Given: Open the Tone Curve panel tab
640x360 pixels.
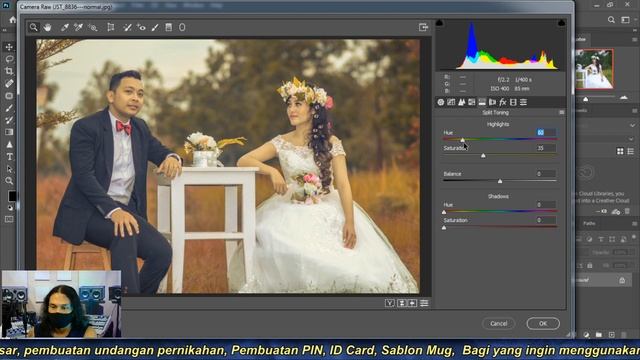Looking at the screenshot, I should 451,102.
